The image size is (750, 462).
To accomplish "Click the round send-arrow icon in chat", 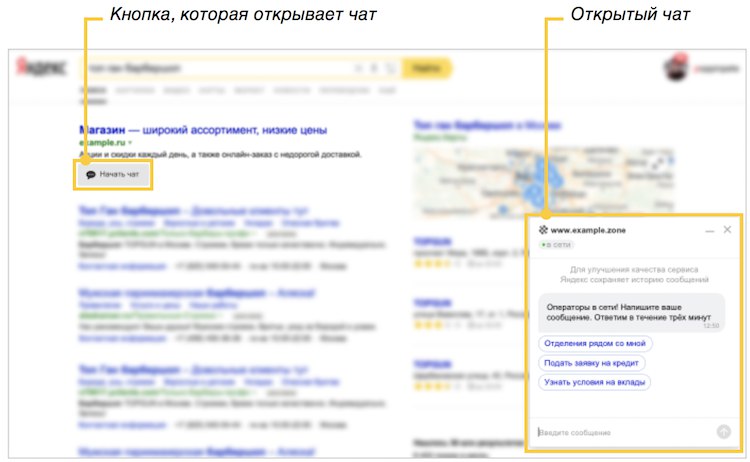I will pyautogui.click(x=724, y=432).
